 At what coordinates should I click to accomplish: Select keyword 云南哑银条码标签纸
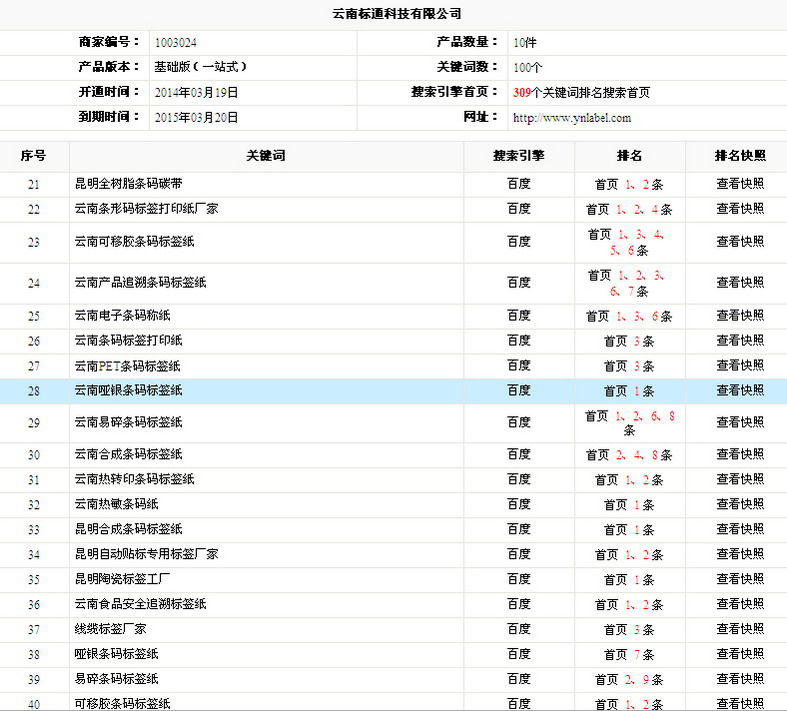128,391
